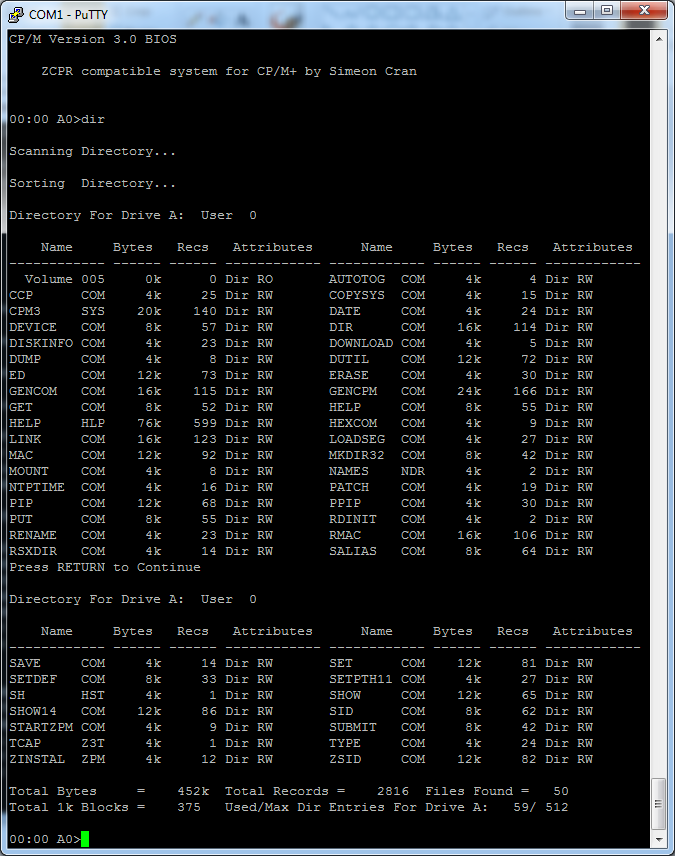Screen dimensions: 675x856
Task: Click the RENAME file name
Action: (33, 535)
